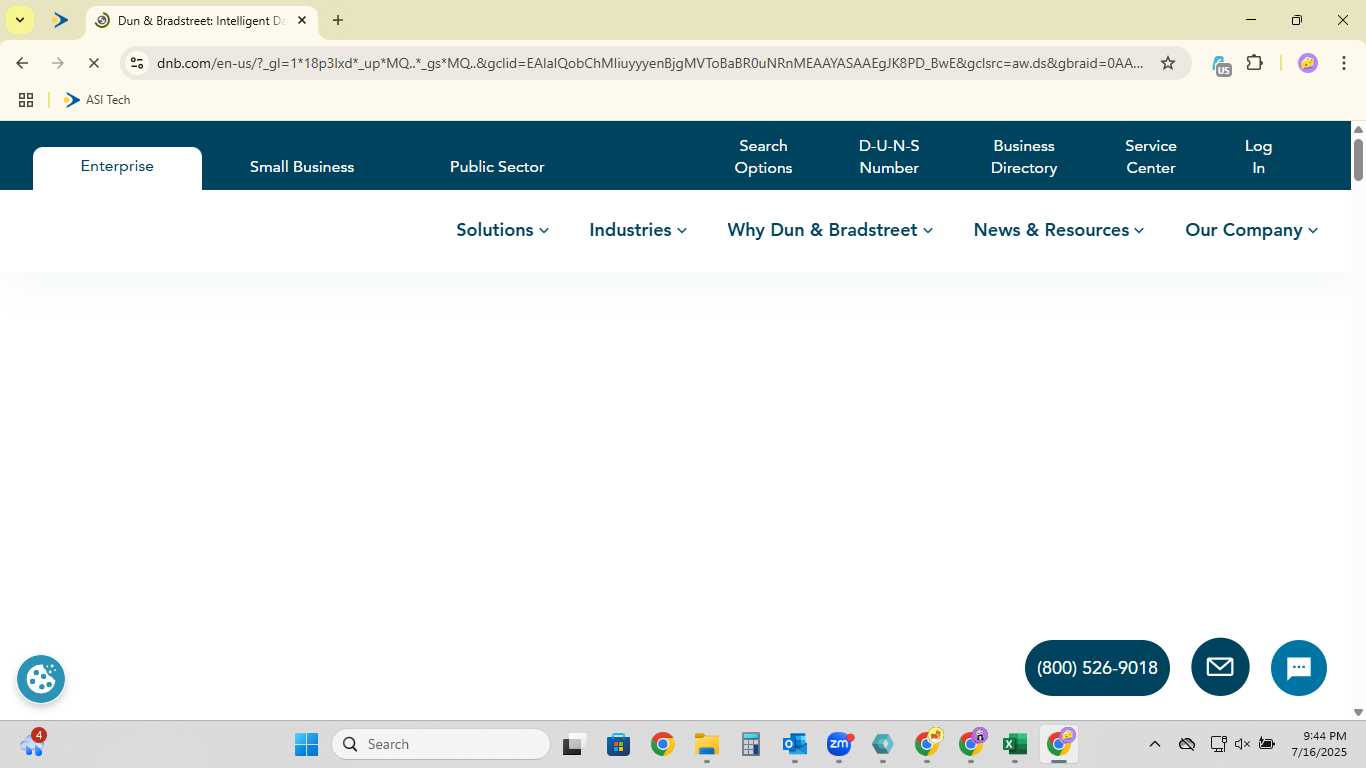The height and width of the screenshot is (768, 1366).
Task: Open the battery status tray icon
Action: pos(1267,744)
